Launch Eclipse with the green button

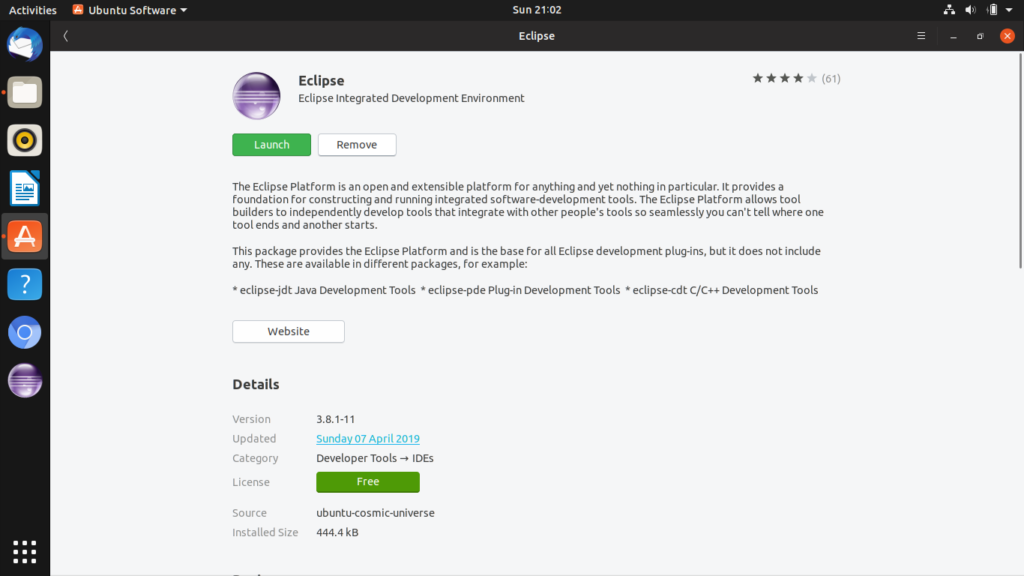pyautogui.click(x=272, y=145)
